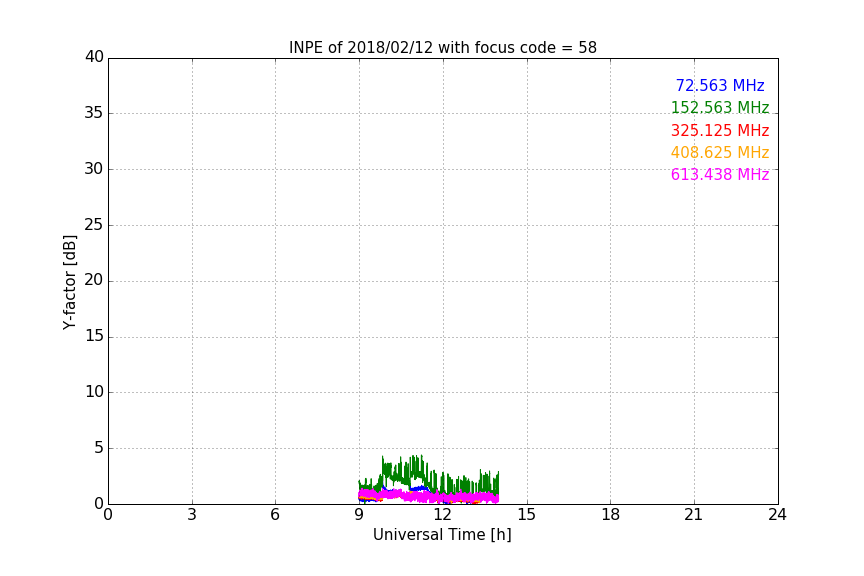The width and height of the screenshot is (864, 576).
Task: Click the x-axis tick label 3
Action: (x=192, y=515)
